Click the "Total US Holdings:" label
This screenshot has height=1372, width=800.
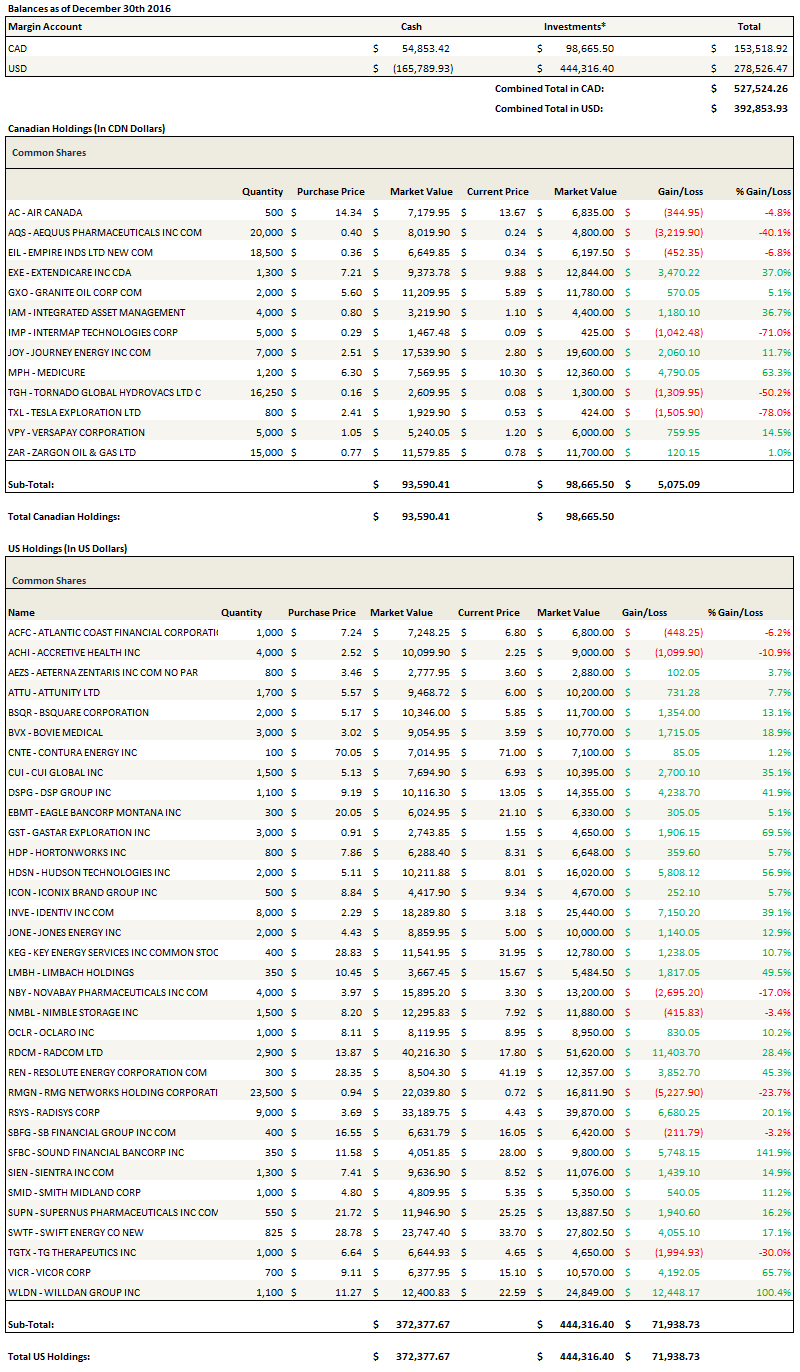(49, 1356)
